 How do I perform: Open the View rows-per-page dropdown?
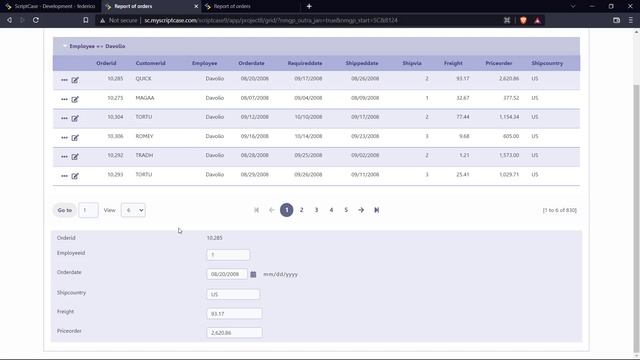click(133, 210)
